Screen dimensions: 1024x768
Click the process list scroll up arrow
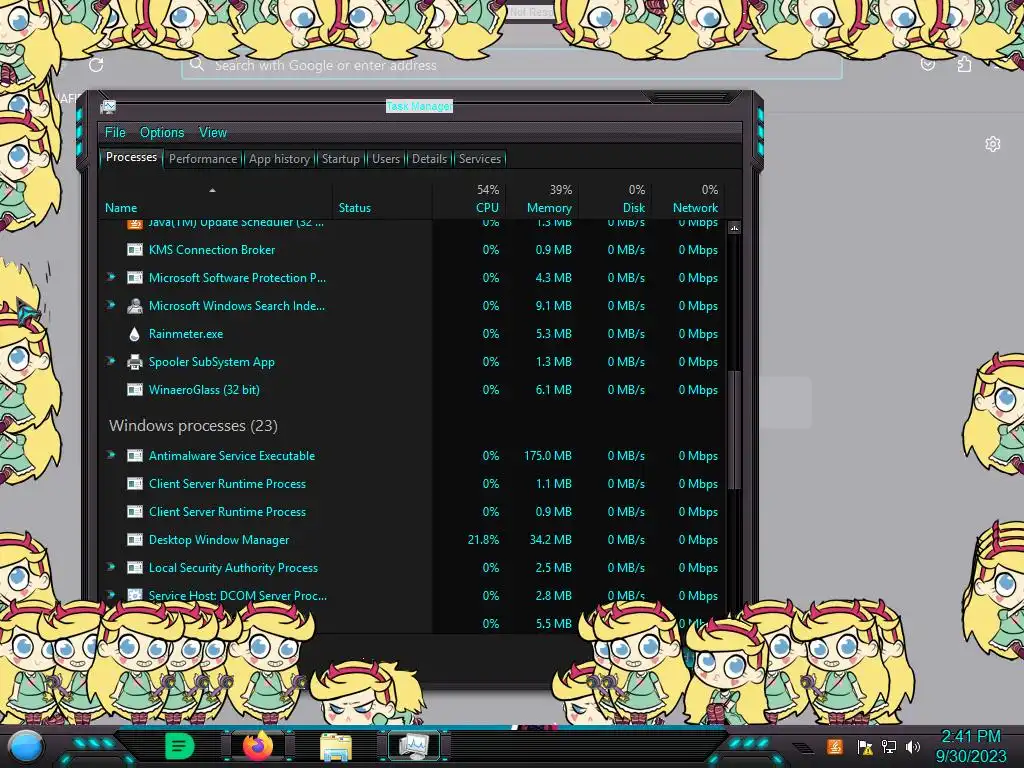(x=734, y=228)
